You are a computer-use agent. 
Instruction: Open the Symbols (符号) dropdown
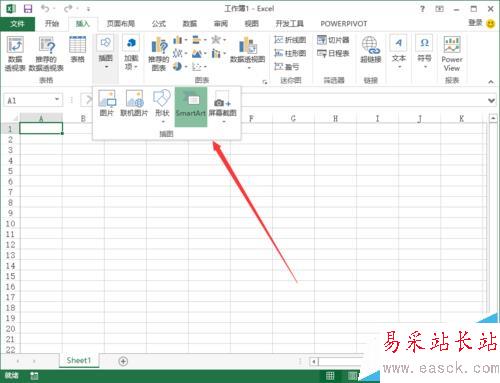coord(424,52)
